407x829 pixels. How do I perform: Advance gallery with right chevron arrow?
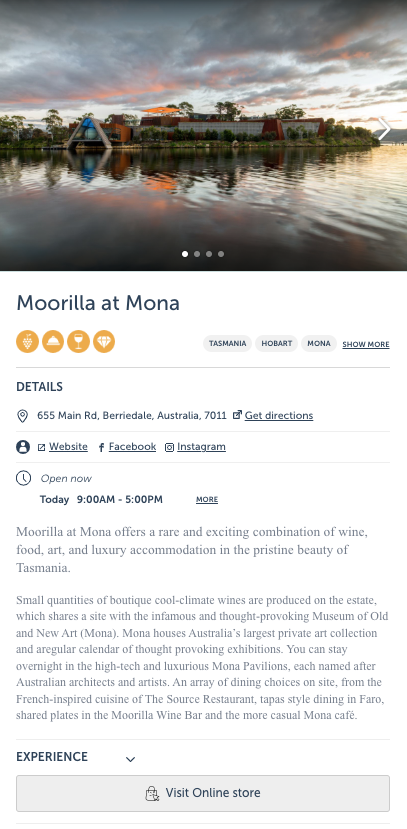click(384, 128)
